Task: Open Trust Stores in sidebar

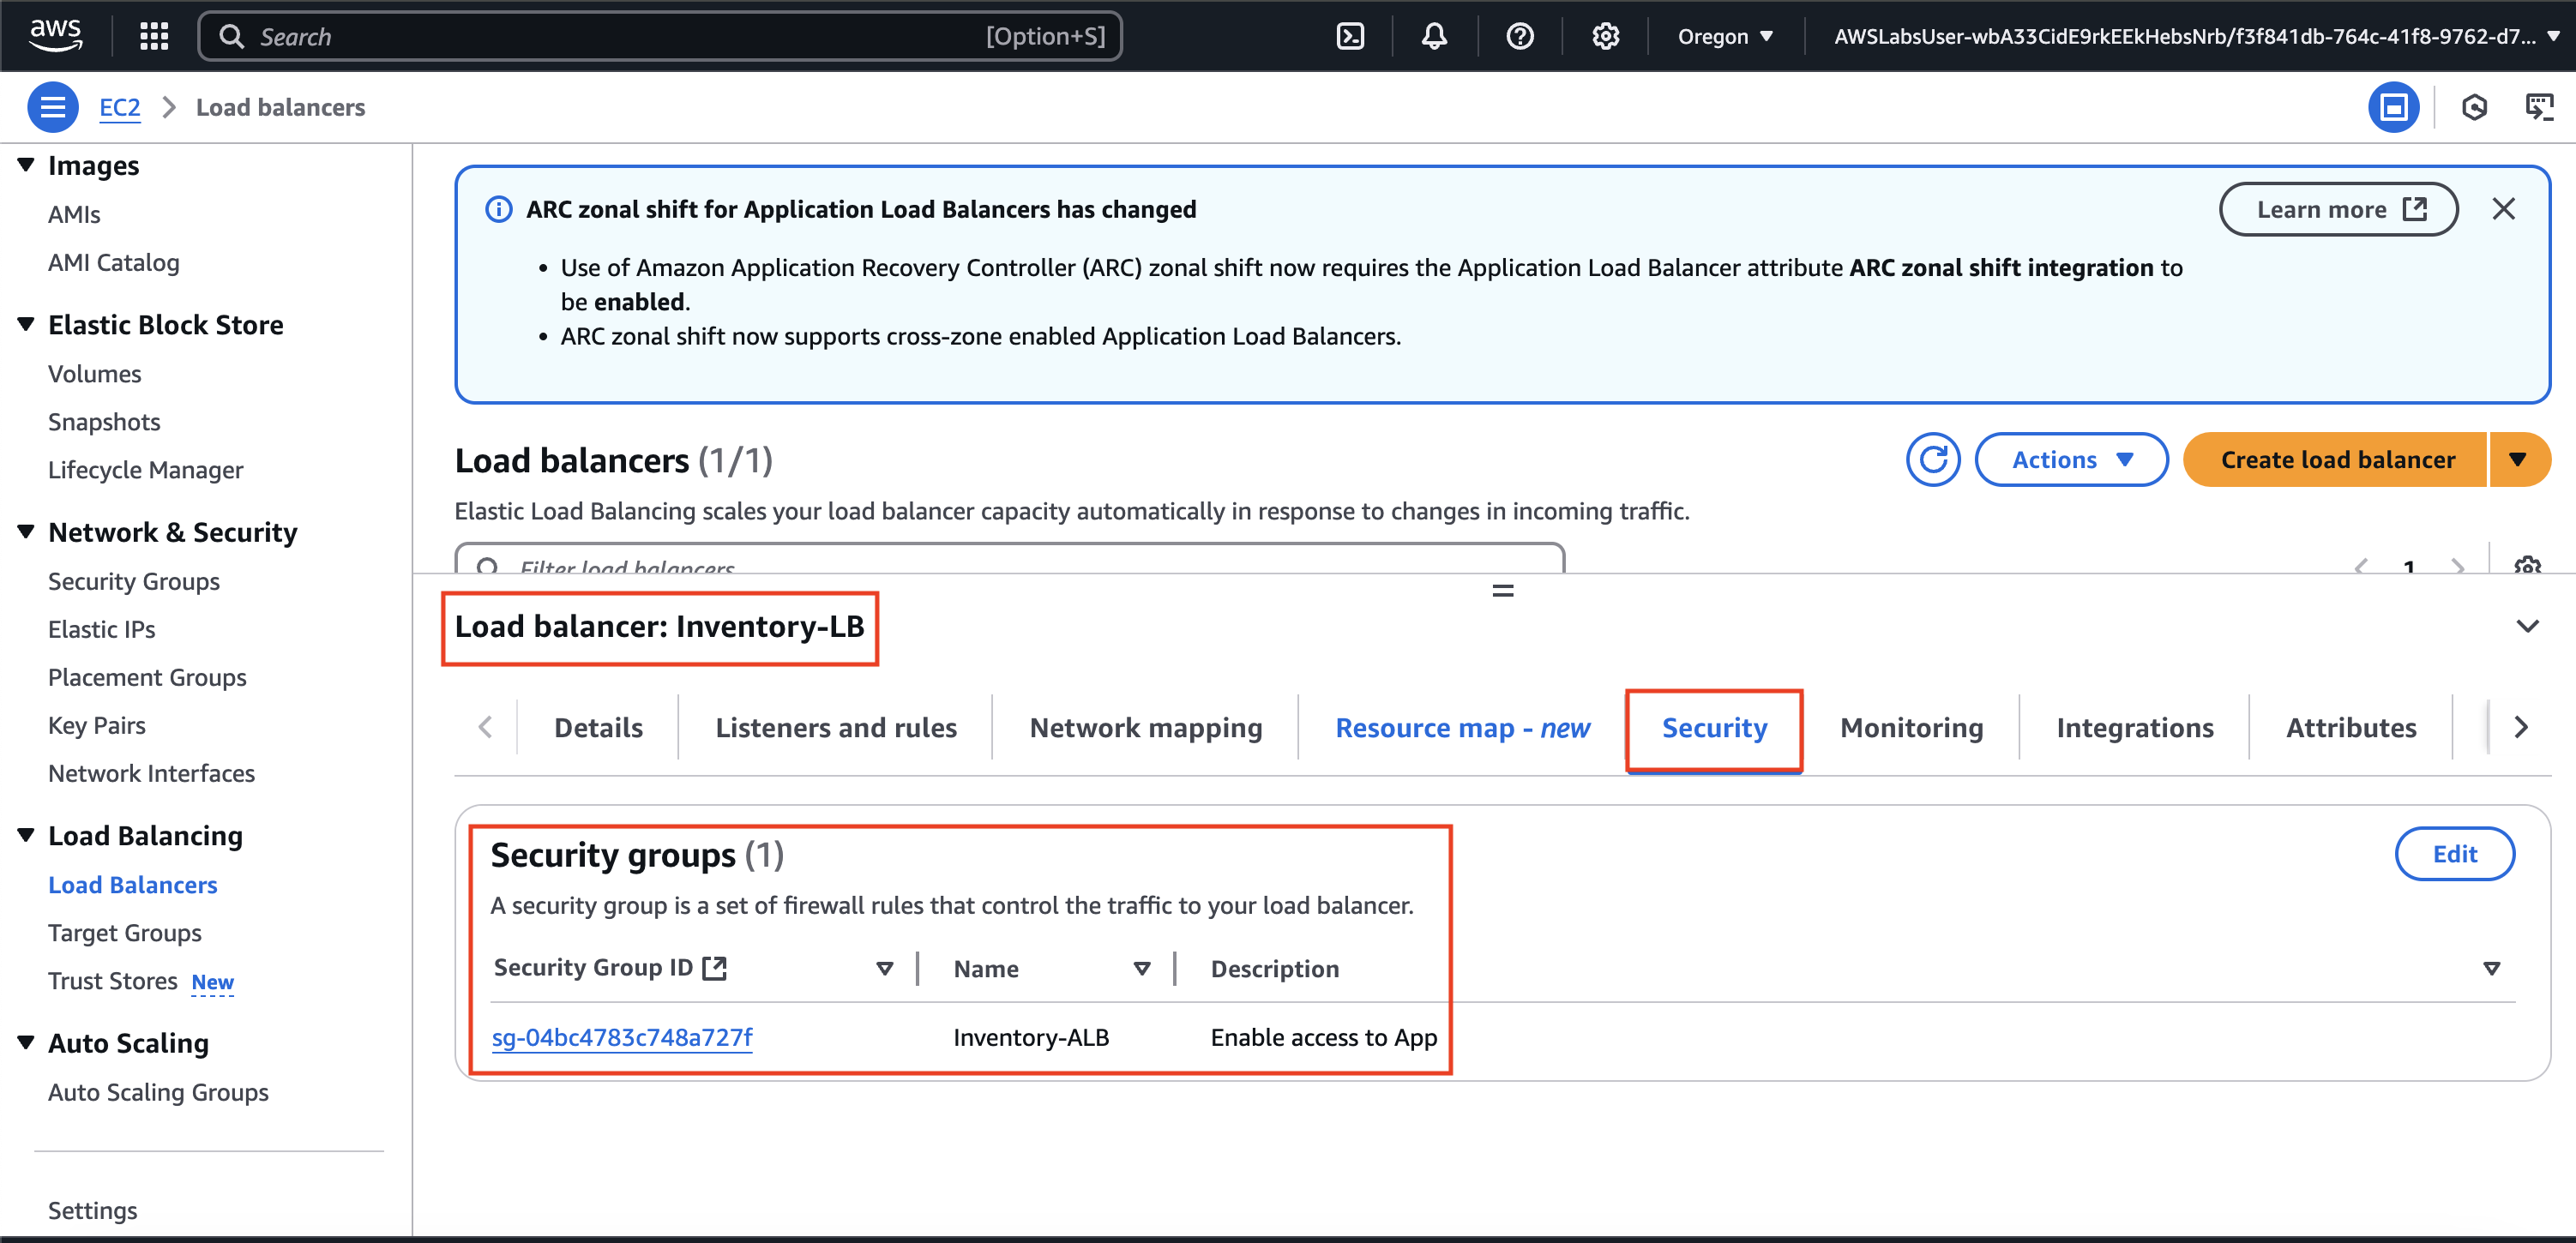Action: point(113,981)
